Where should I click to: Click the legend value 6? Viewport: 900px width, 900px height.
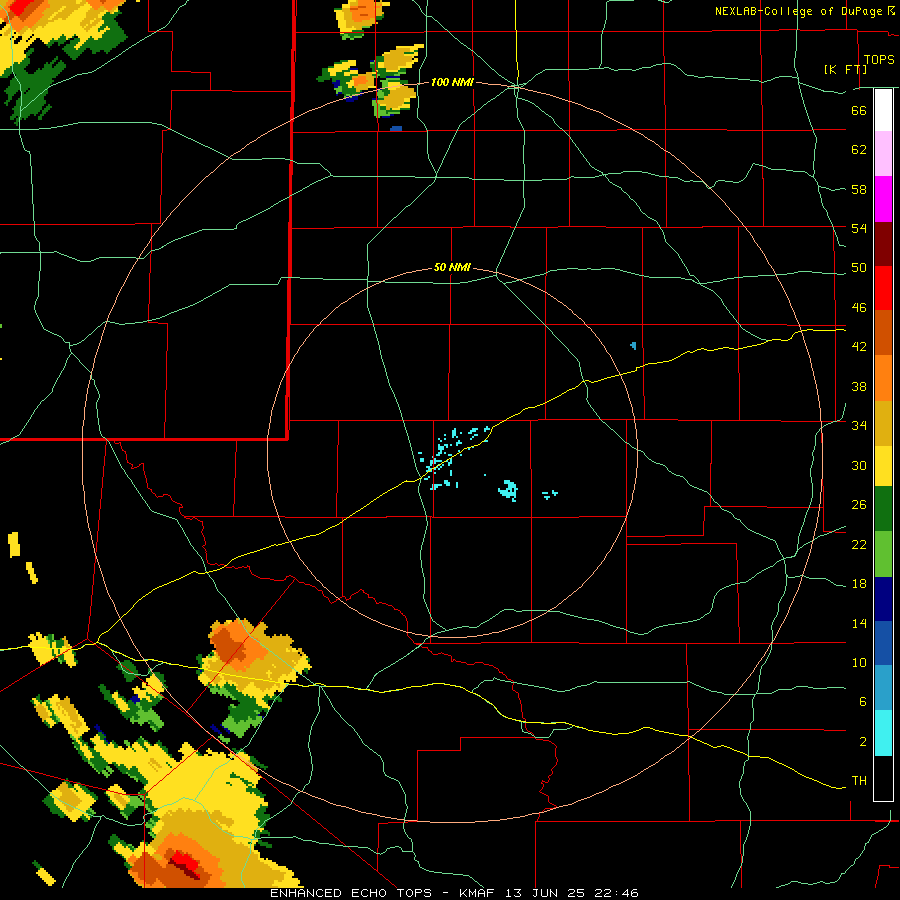862,701
